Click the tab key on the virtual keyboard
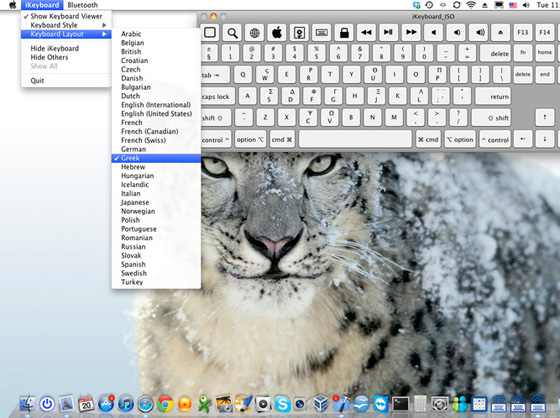The image size is (560, 418). coord(215,75)
